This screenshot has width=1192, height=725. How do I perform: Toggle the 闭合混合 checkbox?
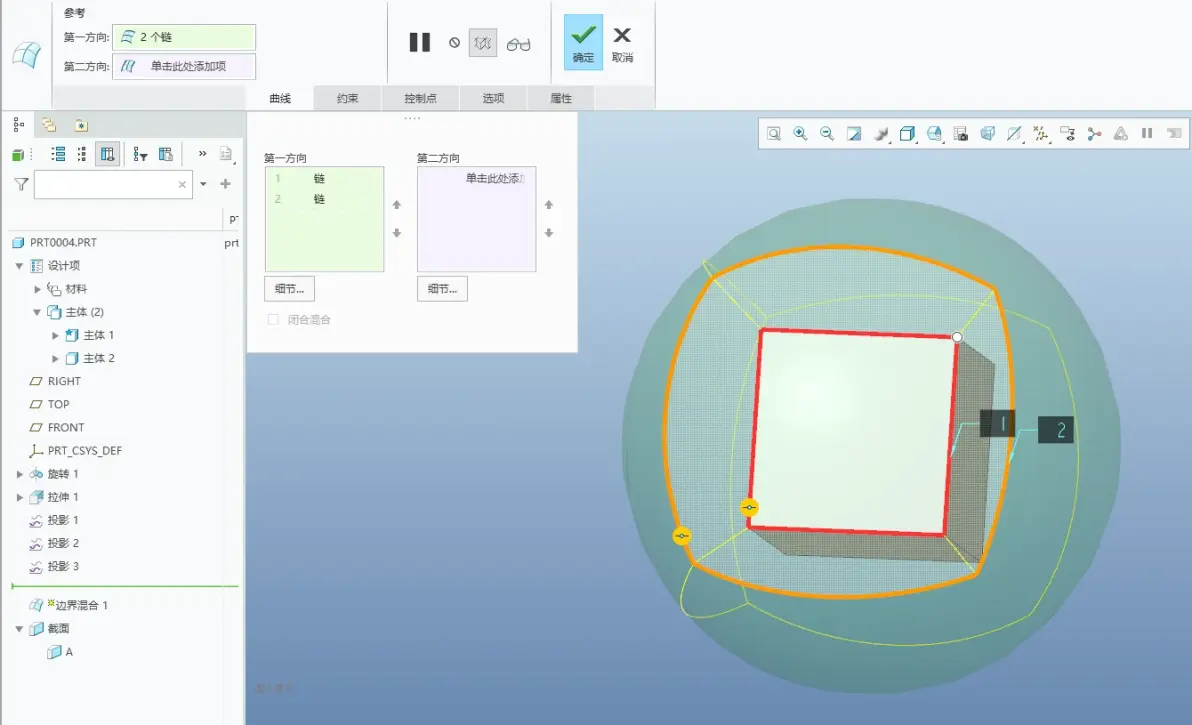coord(273,320)
